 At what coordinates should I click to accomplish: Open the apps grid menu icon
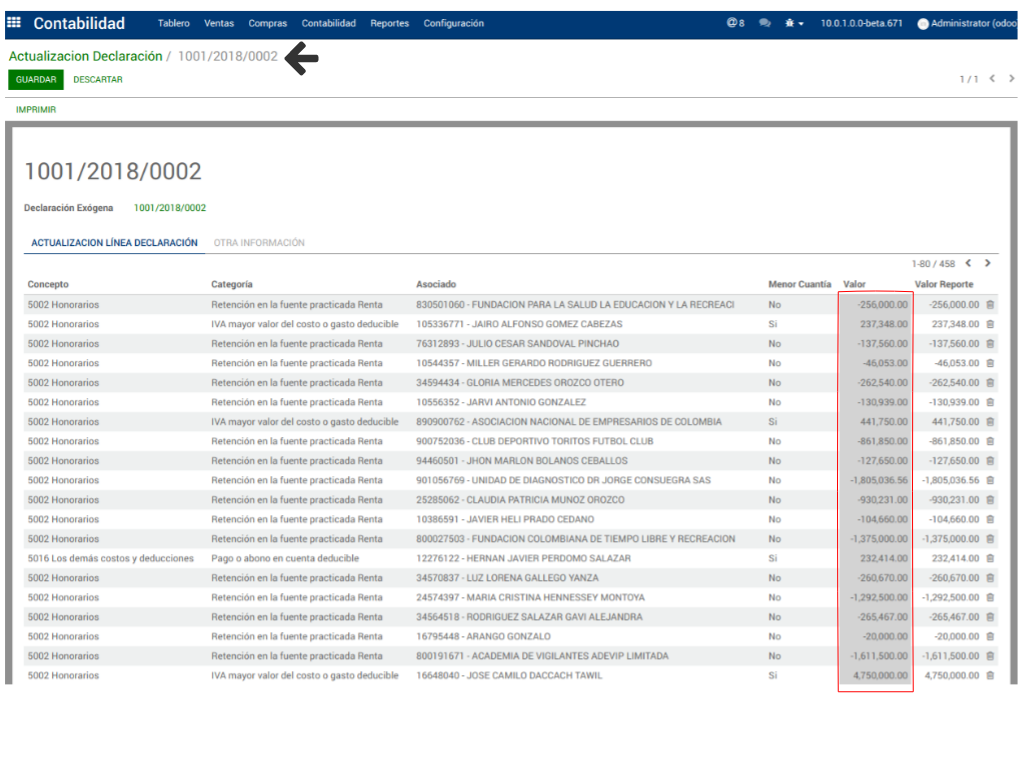(14, 23)
